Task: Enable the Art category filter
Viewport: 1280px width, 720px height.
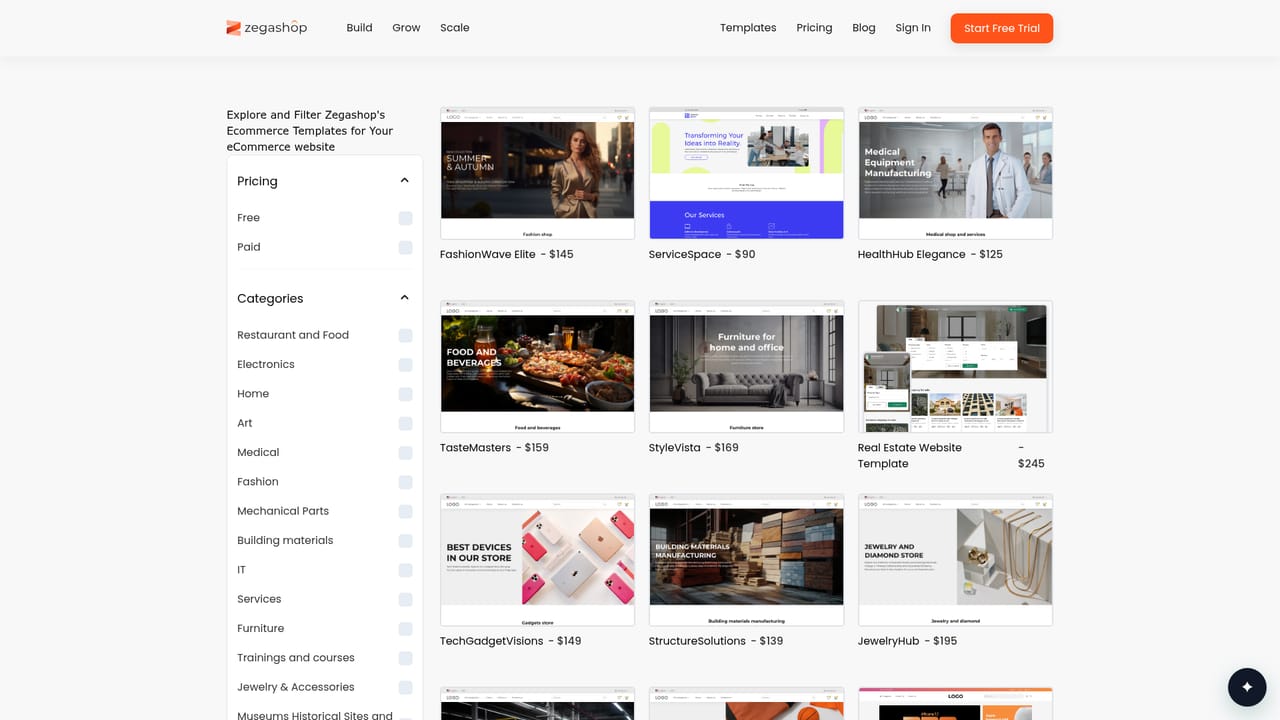Action: [405, 423]
